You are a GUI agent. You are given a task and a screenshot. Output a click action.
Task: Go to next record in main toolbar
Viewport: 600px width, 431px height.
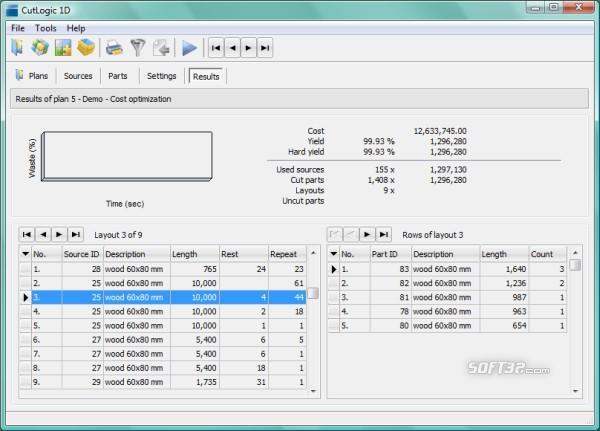point(248,48)
